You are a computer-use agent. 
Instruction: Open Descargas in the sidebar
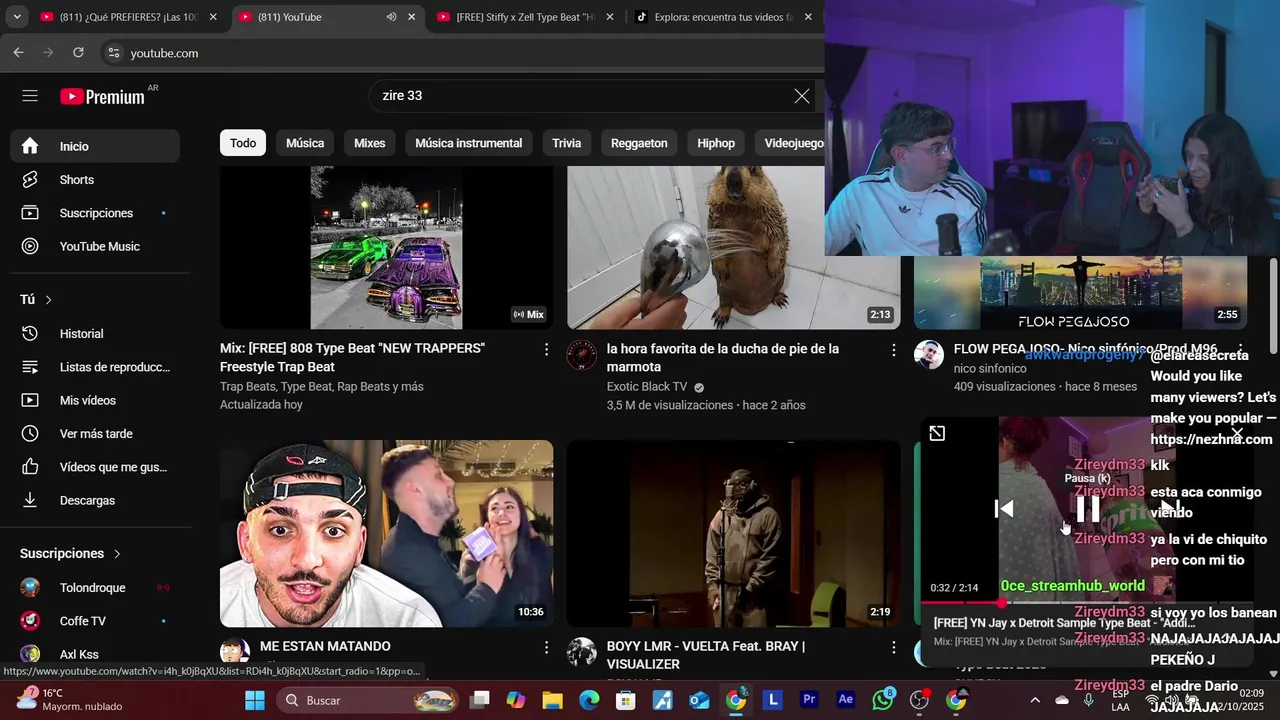point(96,500)
